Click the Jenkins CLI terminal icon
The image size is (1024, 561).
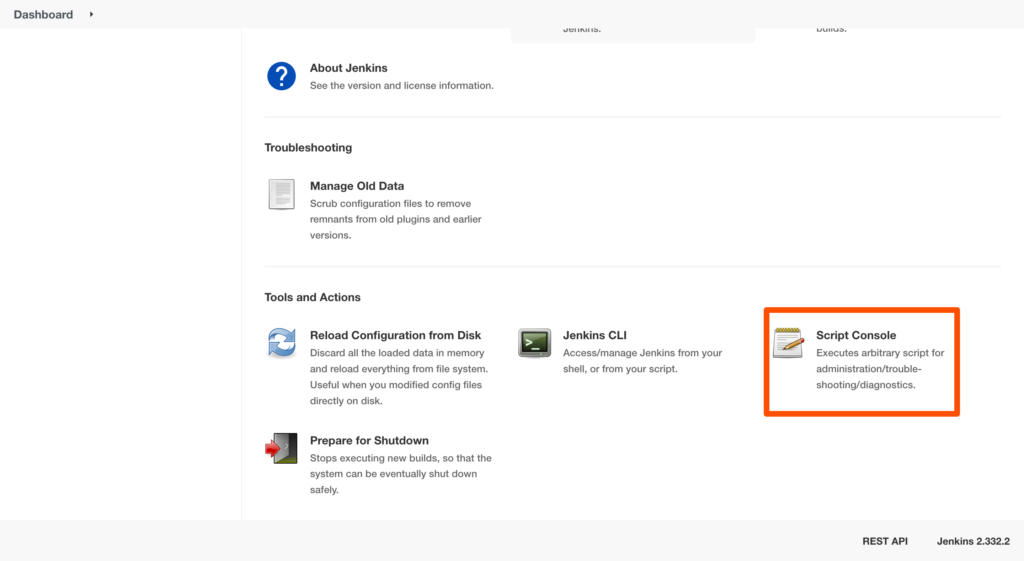coord(534,343)
